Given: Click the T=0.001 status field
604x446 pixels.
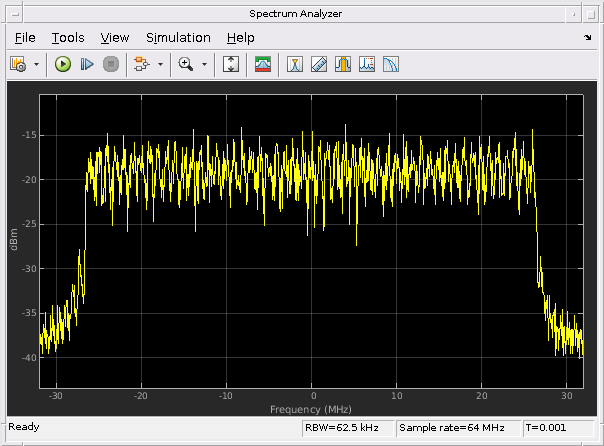Looking at the screenshot, I should tap(558, 428).
